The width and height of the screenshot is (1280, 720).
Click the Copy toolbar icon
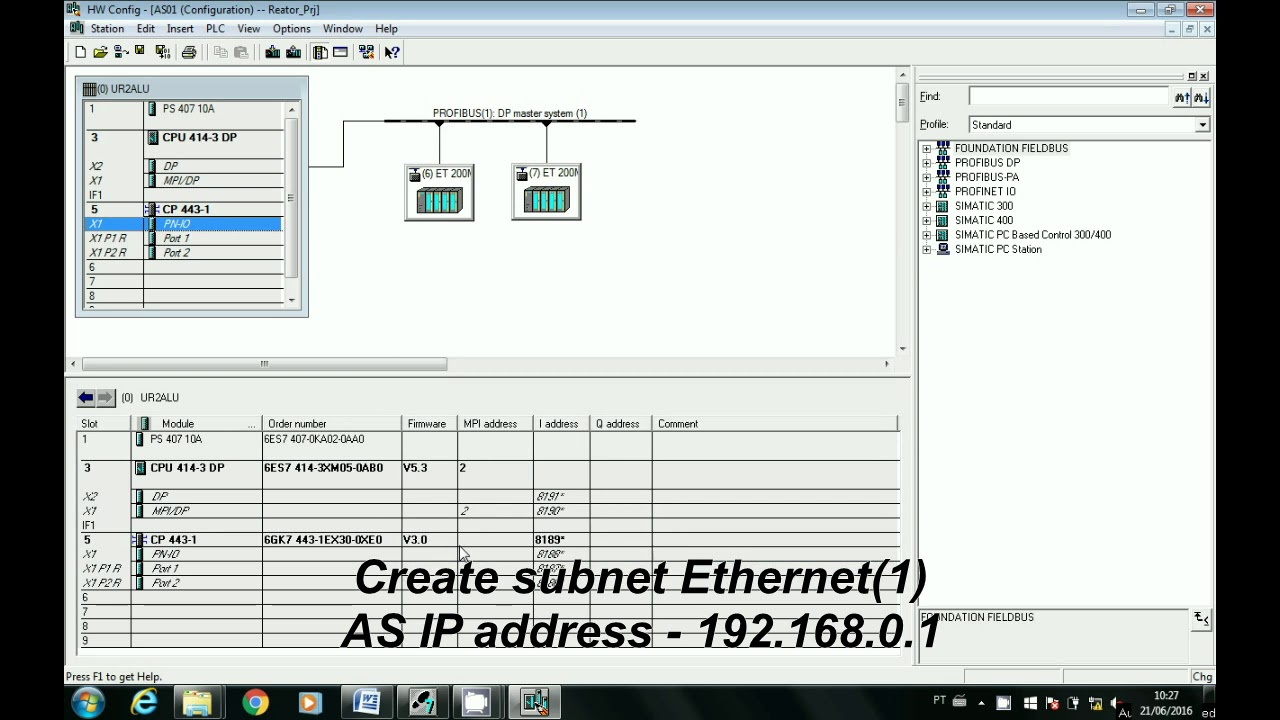221,52
